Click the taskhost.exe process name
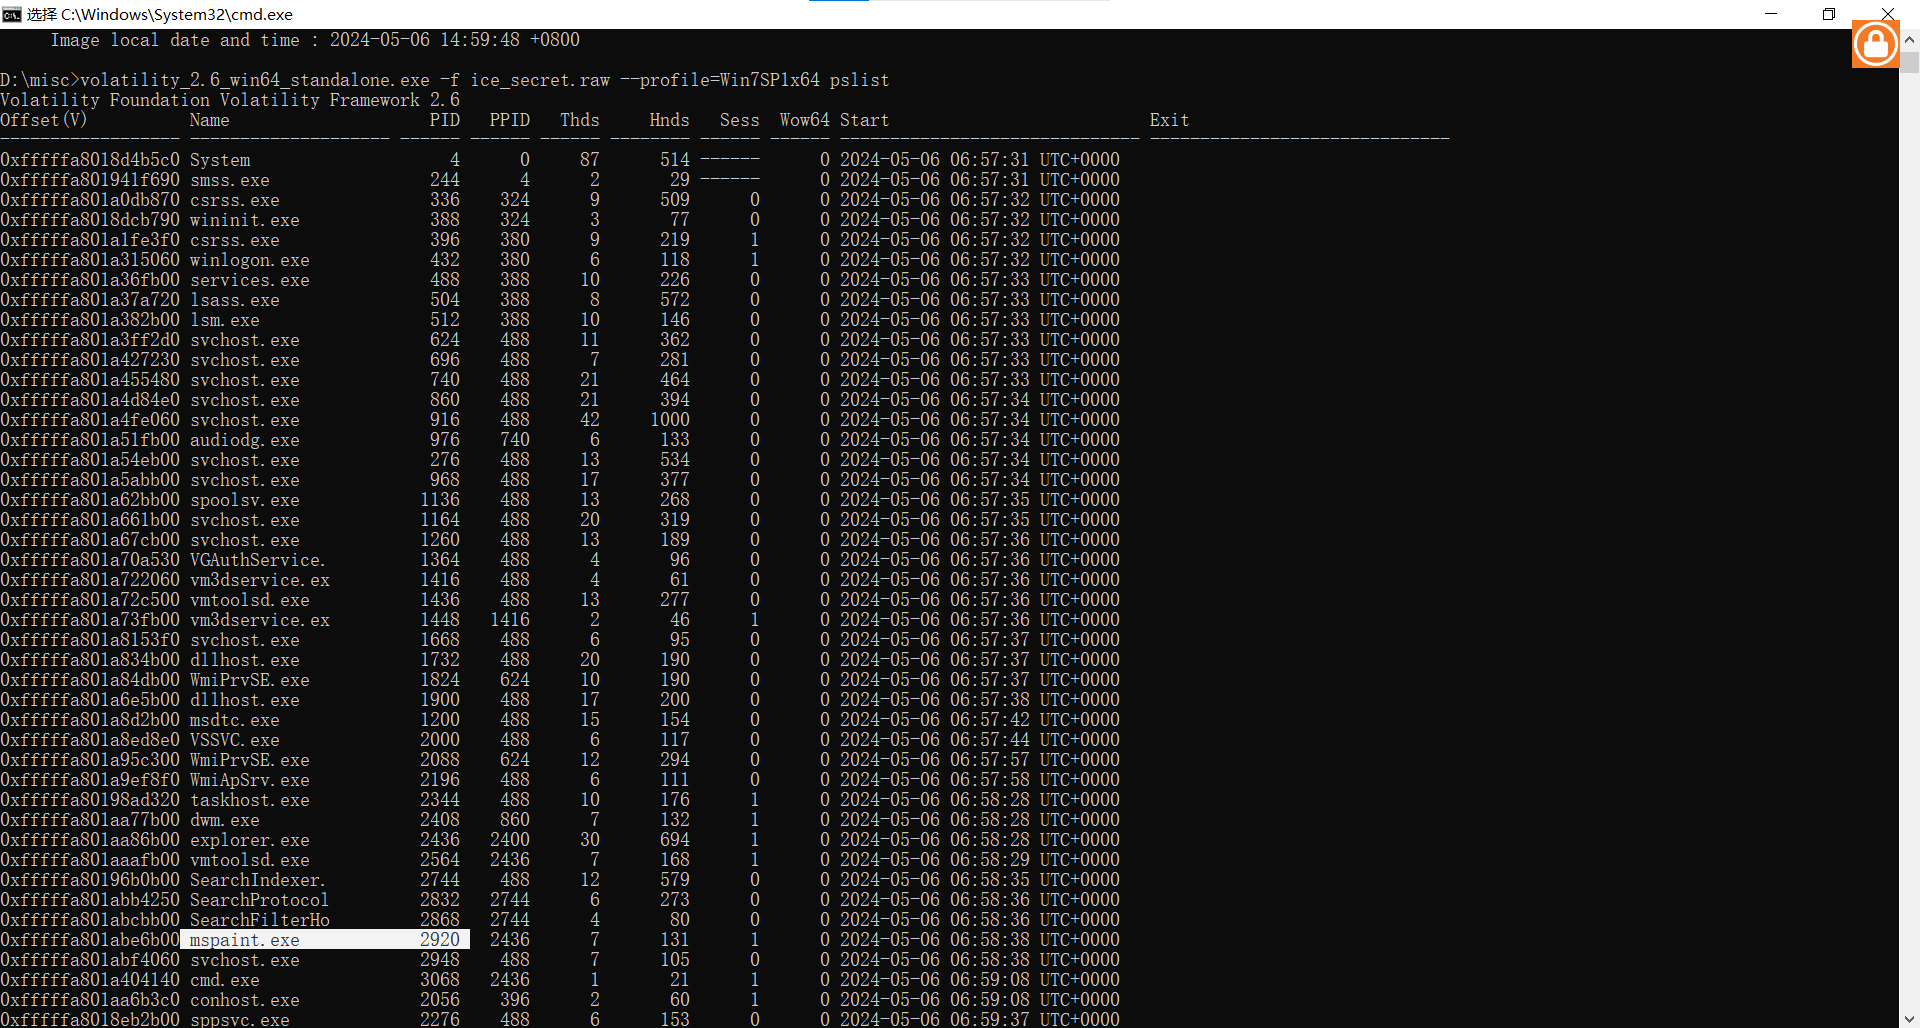The width and height of the screenshot is (1920, 1028). coord(250,800)
